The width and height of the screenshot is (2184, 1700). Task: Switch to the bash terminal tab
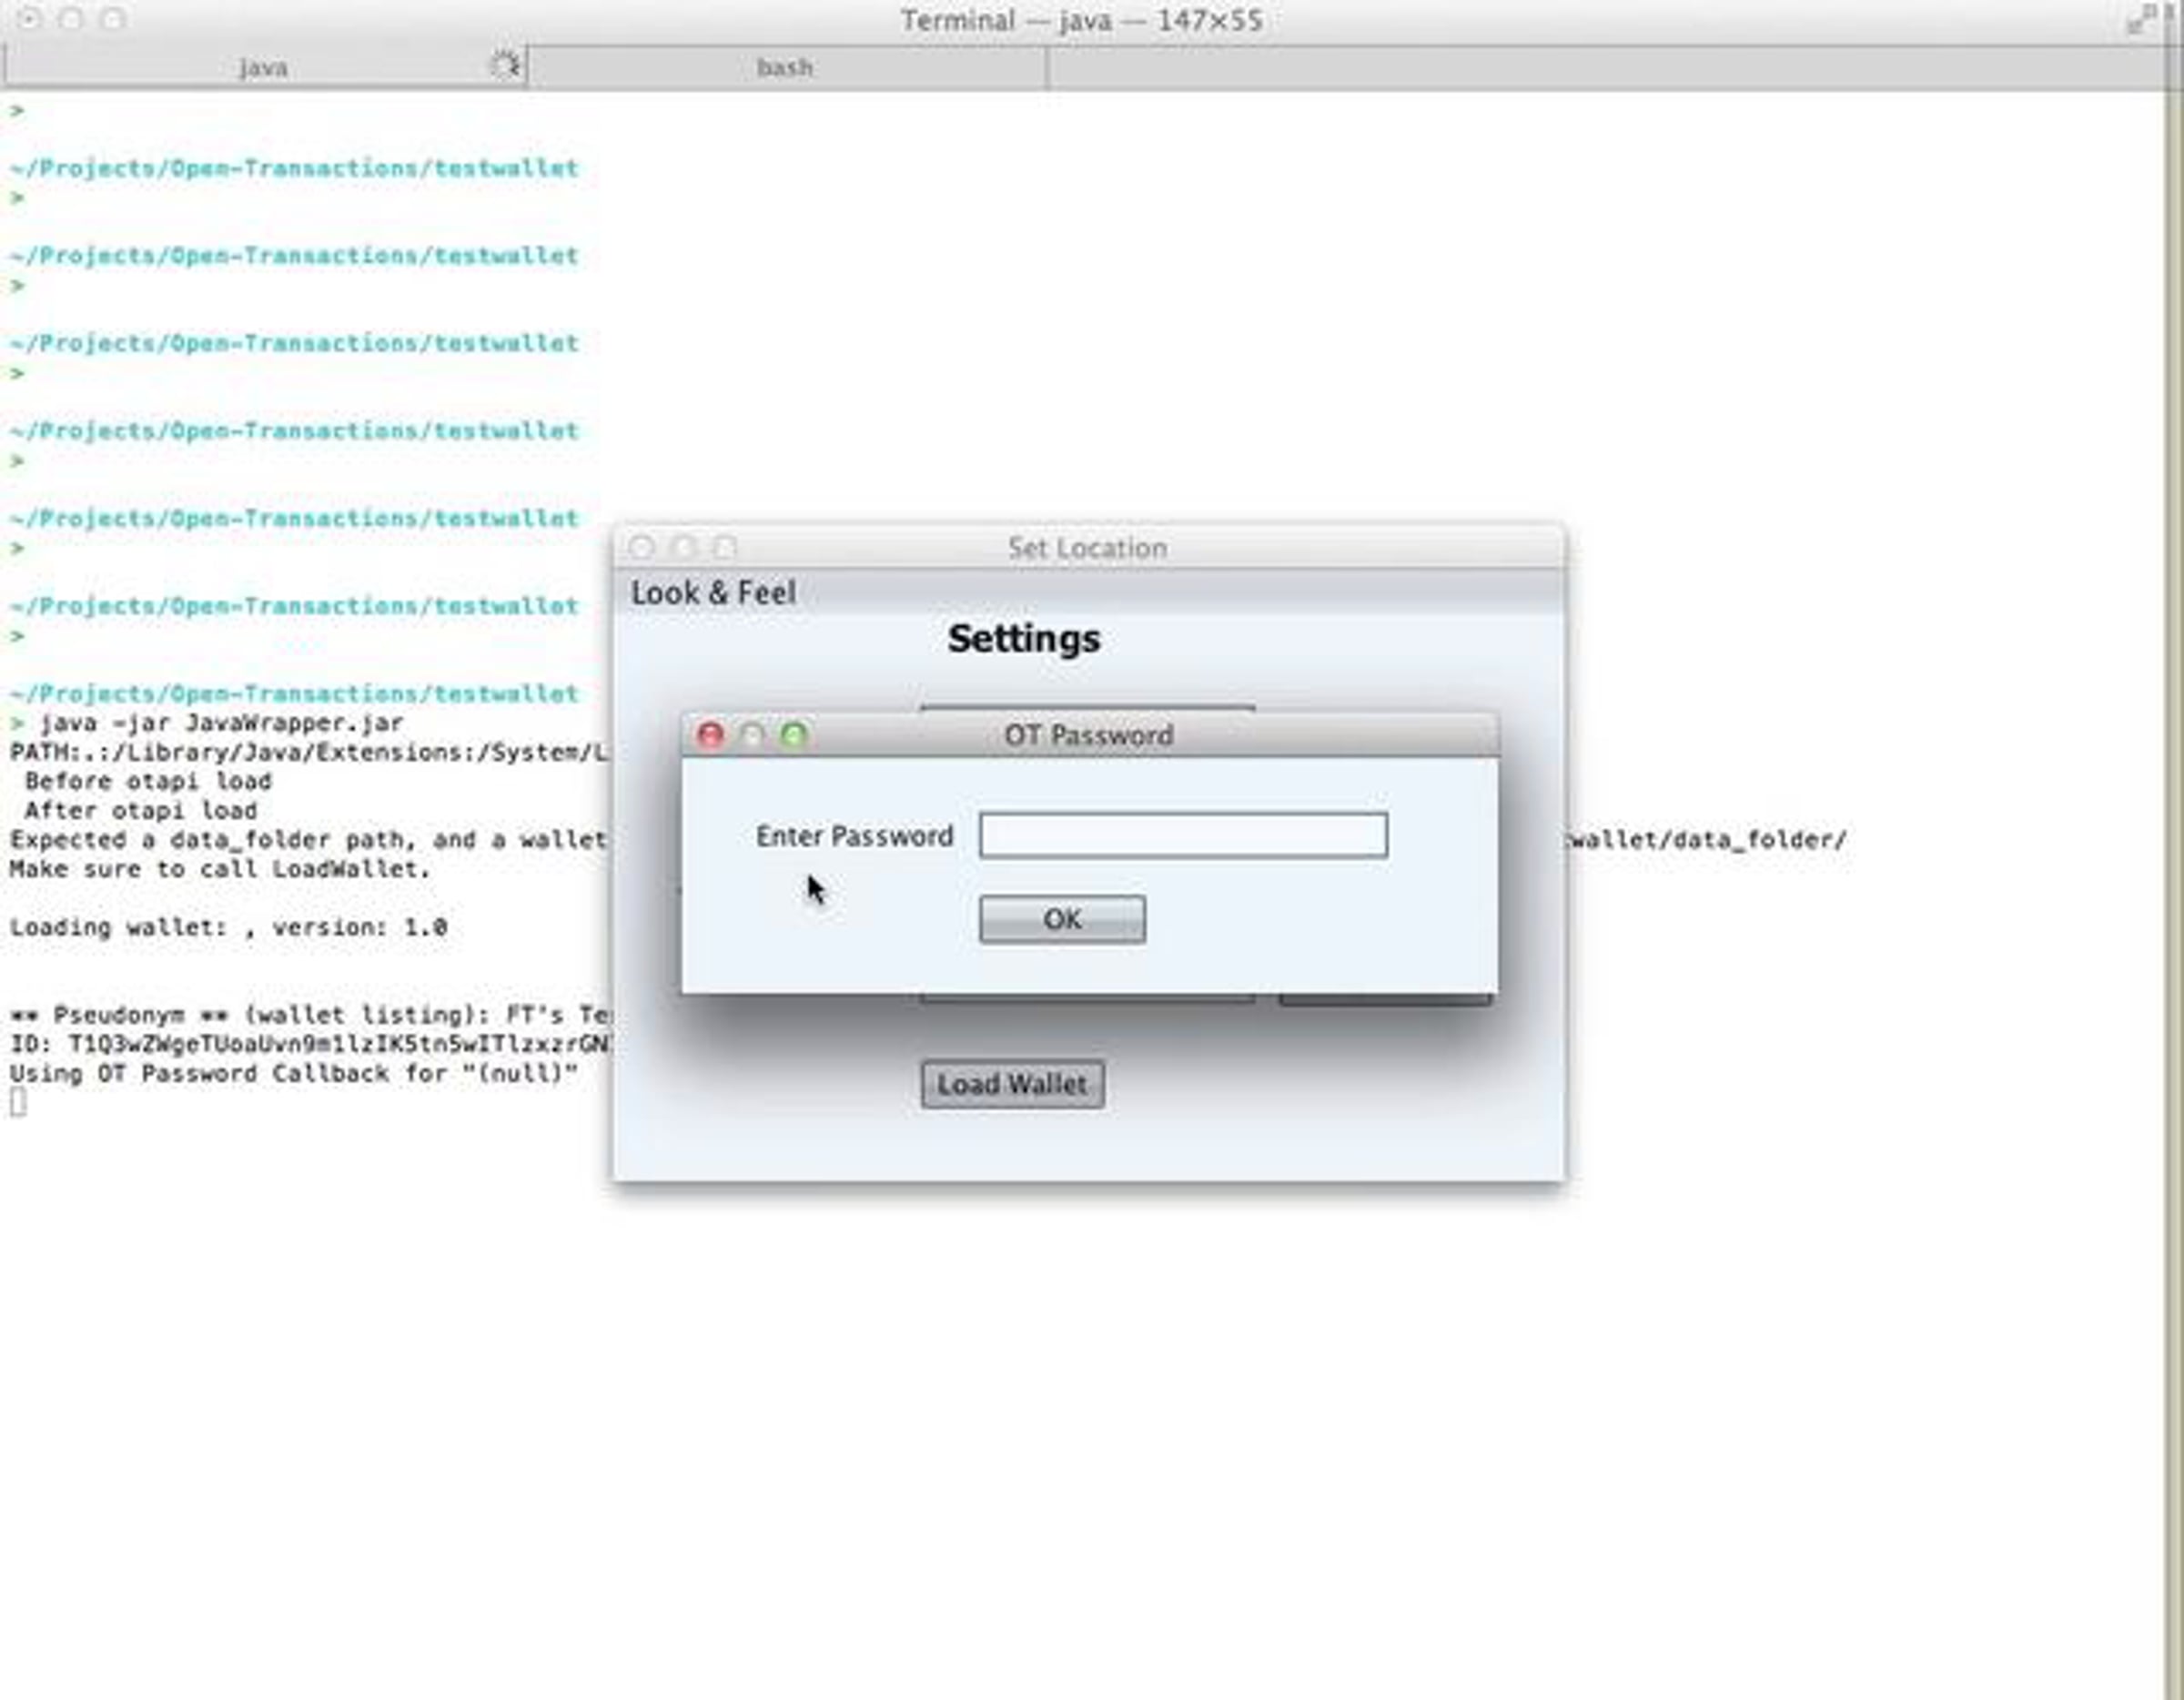786,68
